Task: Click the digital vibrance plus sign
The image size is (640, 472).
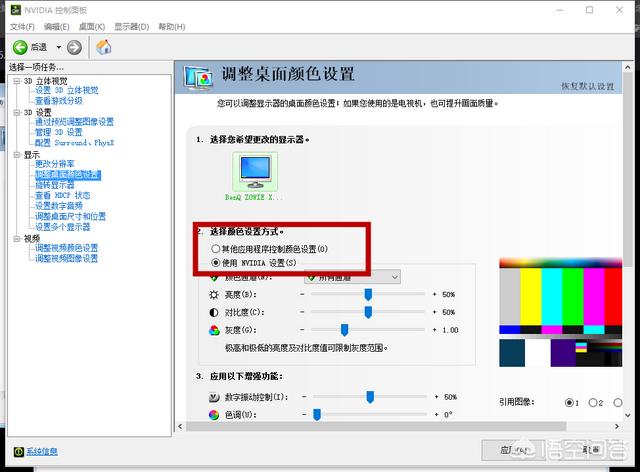Action: [x=436, y=397]
